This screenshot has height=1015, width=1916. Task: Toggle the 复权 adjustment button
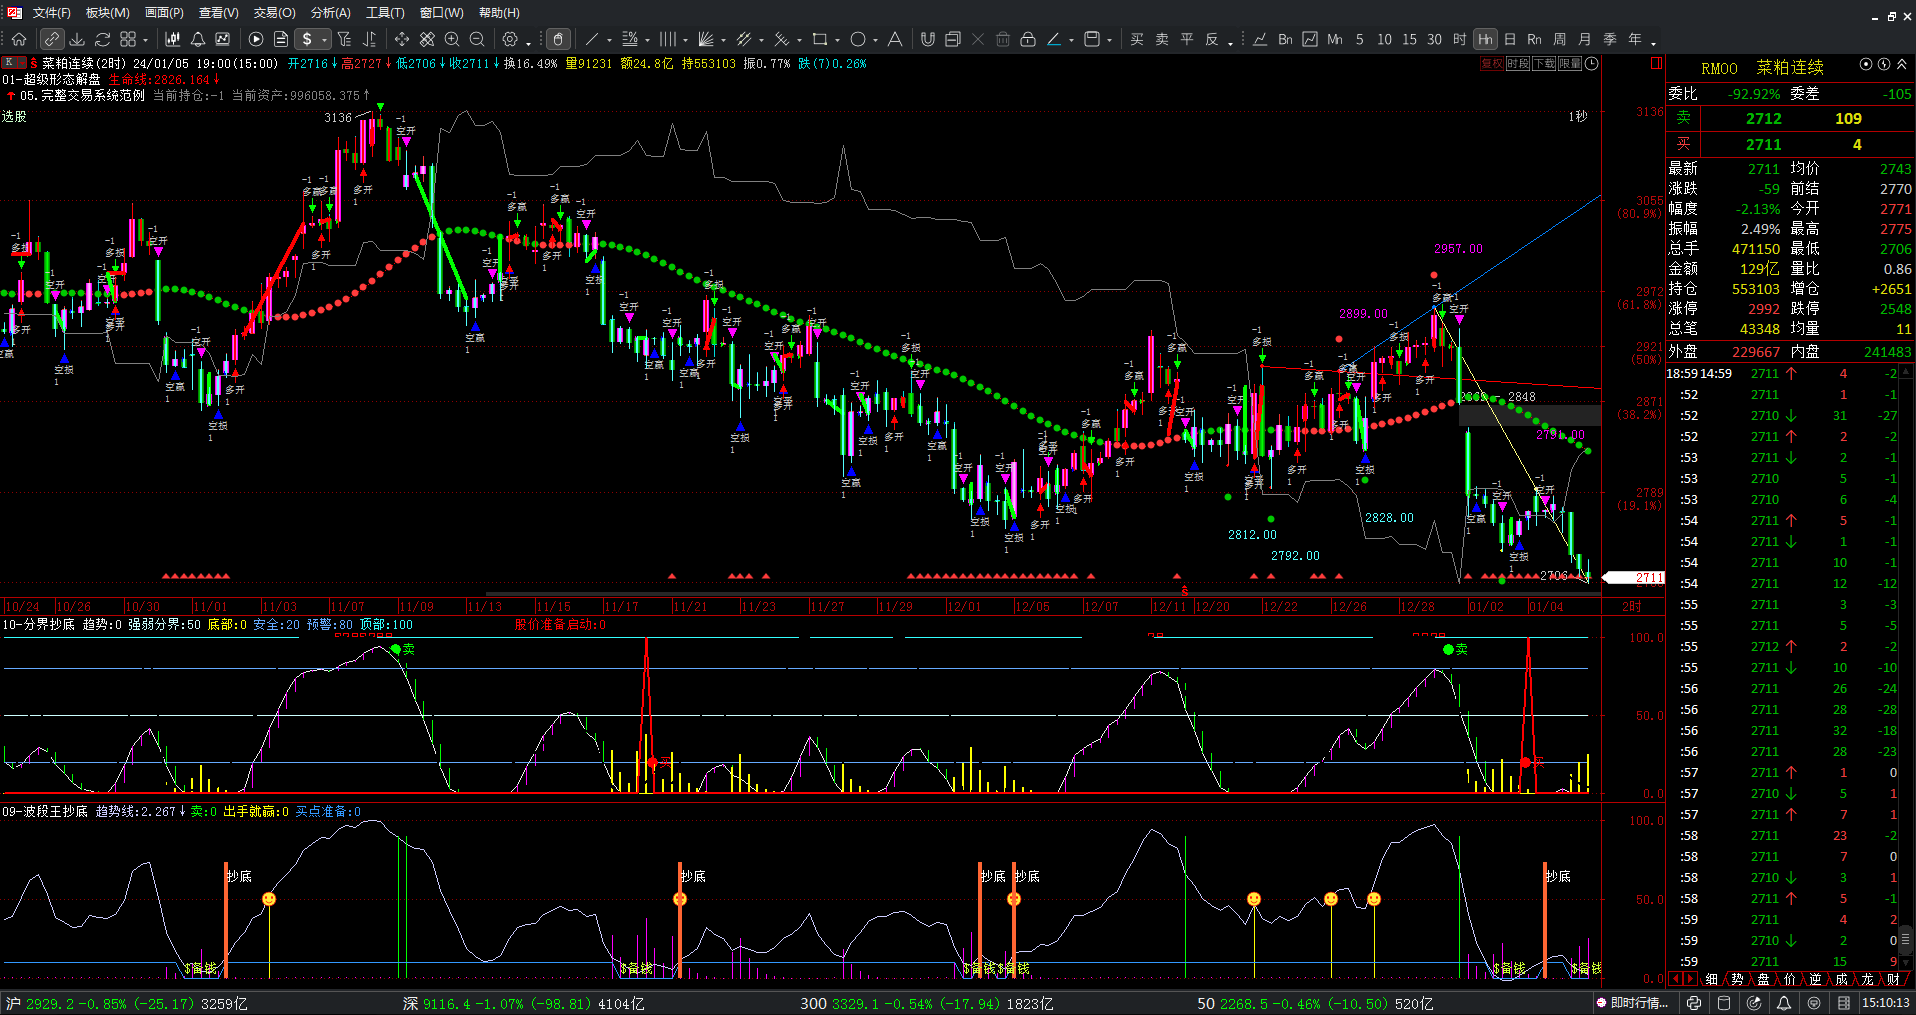(x=1491, y=63)
